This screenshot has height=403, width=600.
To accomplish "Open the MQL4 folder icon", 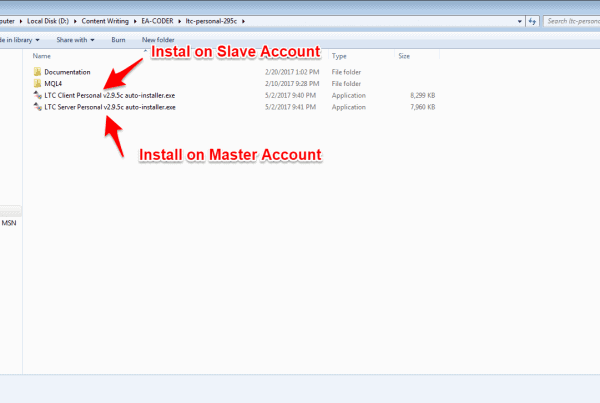I will [37, 83].
